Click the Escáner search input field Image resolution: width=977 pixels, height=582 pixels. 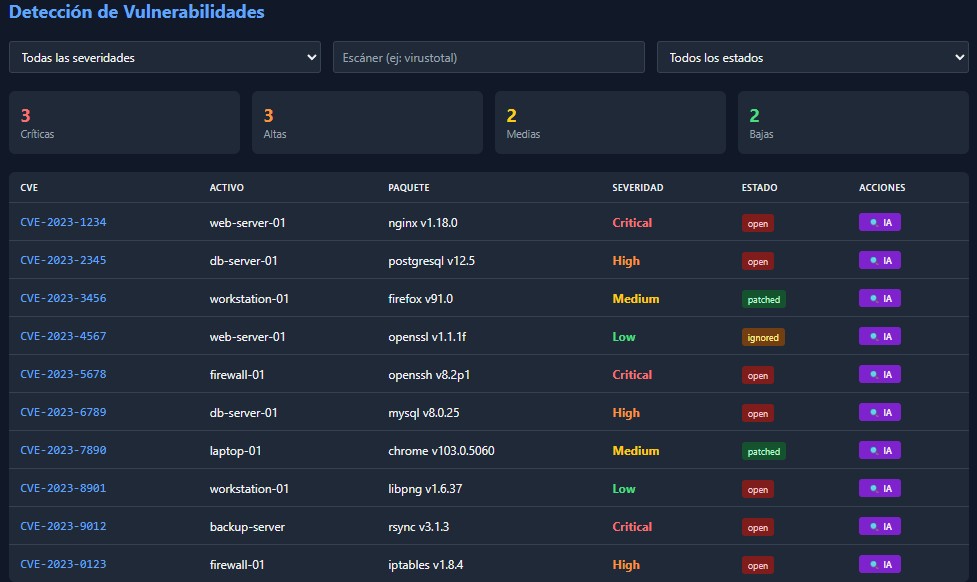tap(488, 57)
